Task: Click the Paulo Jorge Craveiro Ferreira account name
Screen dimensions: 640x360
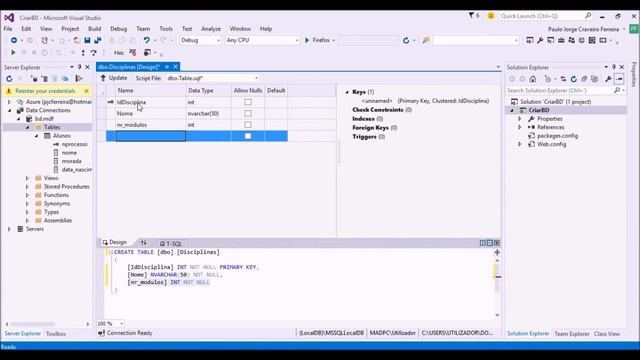Action: (583, 29)
